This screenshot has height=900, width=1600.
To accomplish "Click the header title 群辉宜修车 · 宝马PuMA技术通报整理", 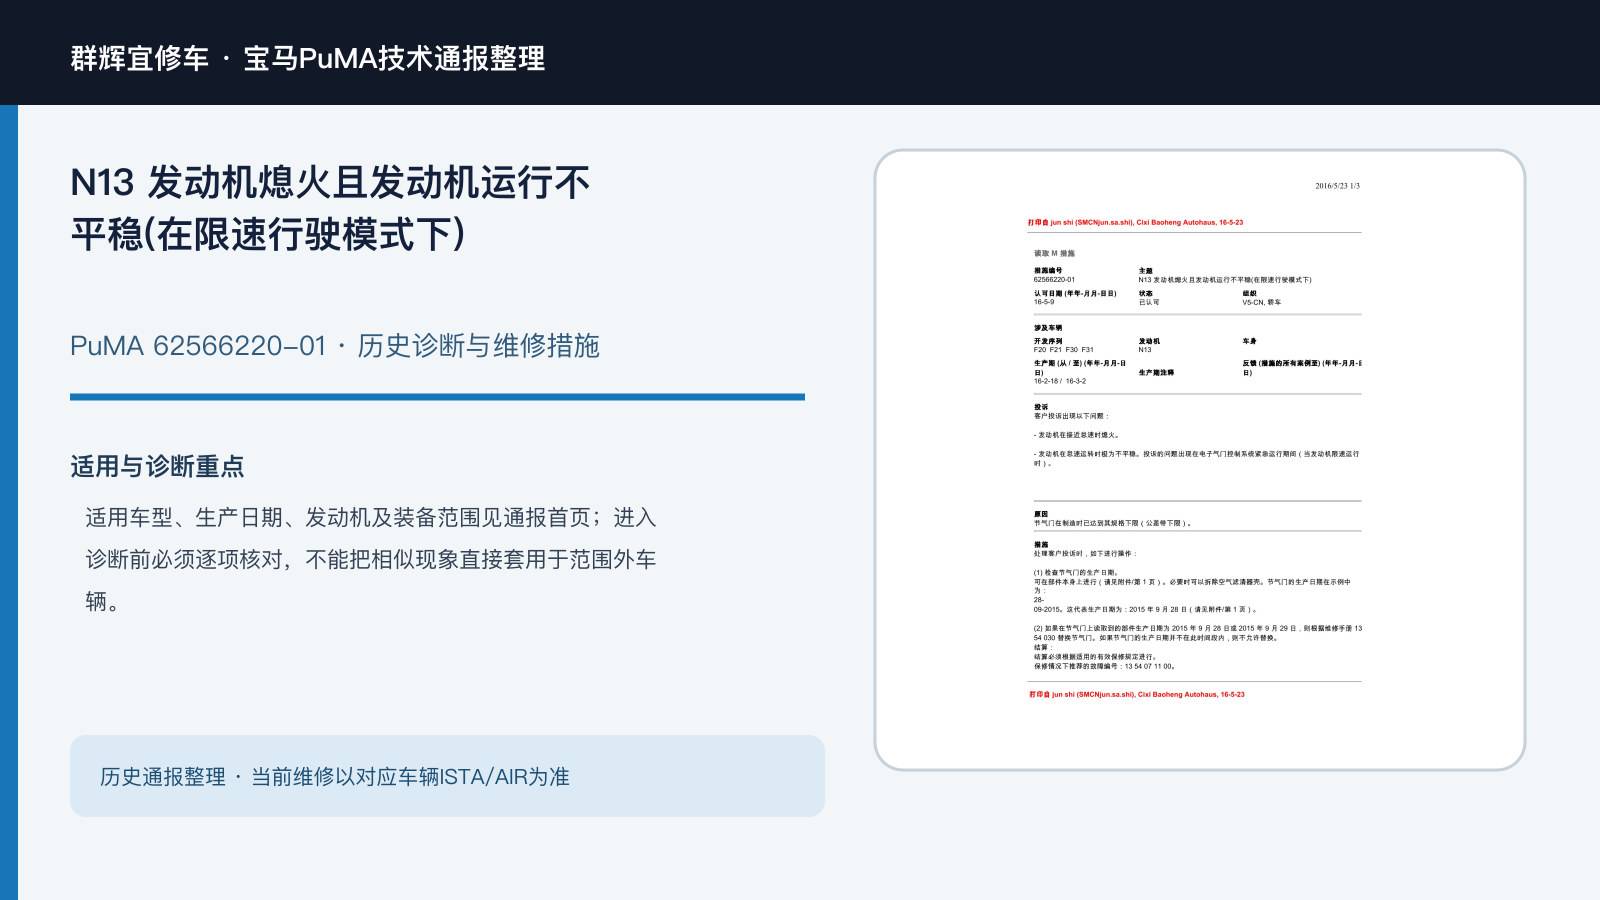I will (x=308, y=58).
